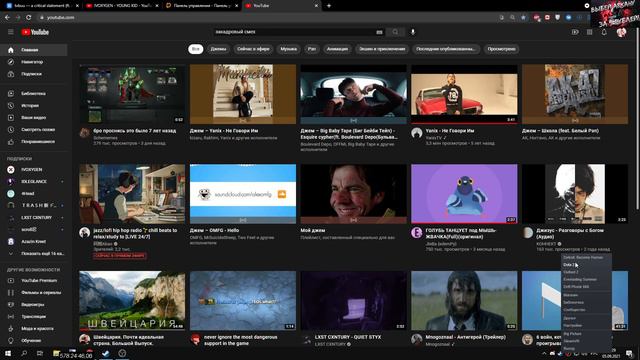Open Понравившиеся liked videos

coord(34,142)
